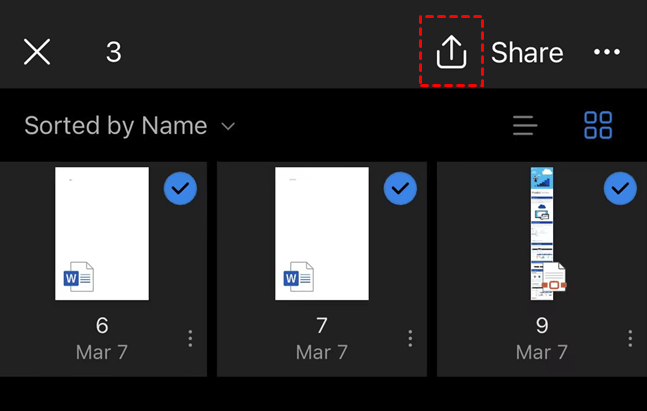Open the top-bar more options ellipsis
This screenshot has width=647, height=411.
click(x=607, y=52)
